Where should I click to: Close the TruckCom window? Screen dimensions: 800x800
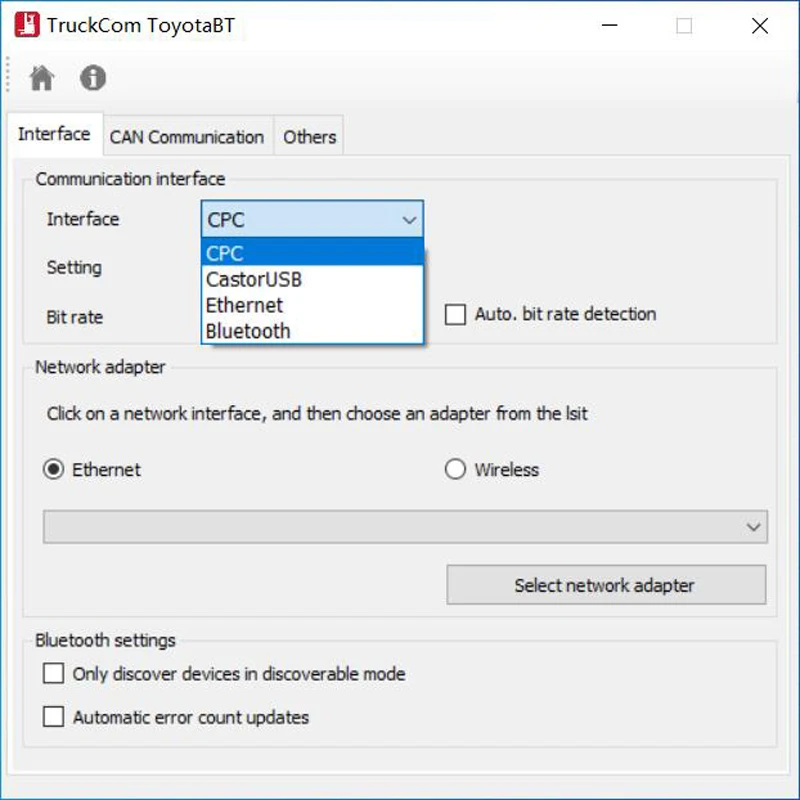point(760,27)
